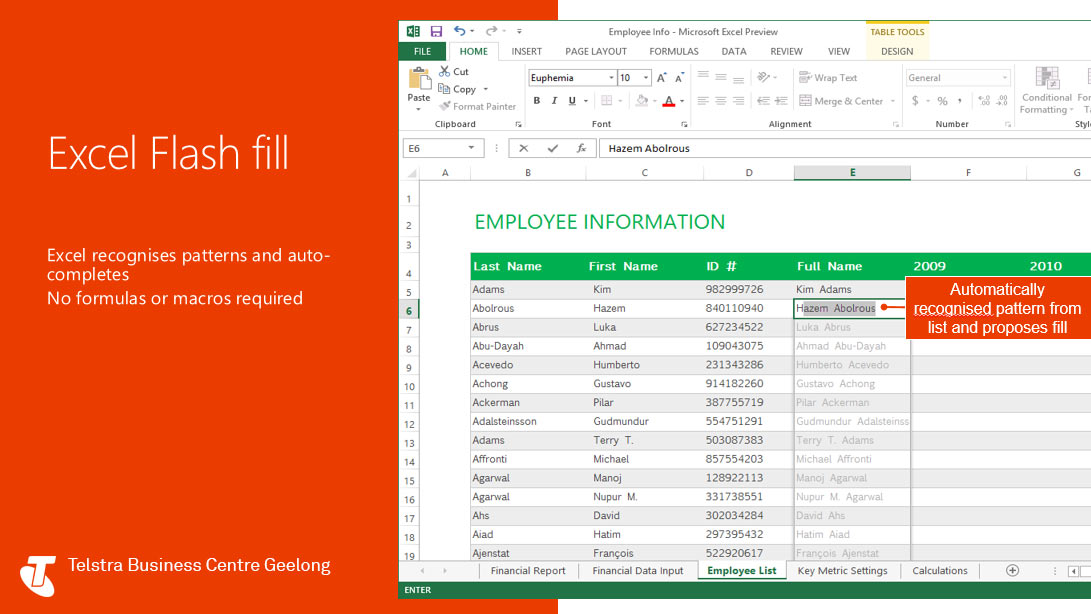This screenshot has height=614, width=1091.
Task: Click the Orientation angled text icon
Action: [x=764, y=77]
